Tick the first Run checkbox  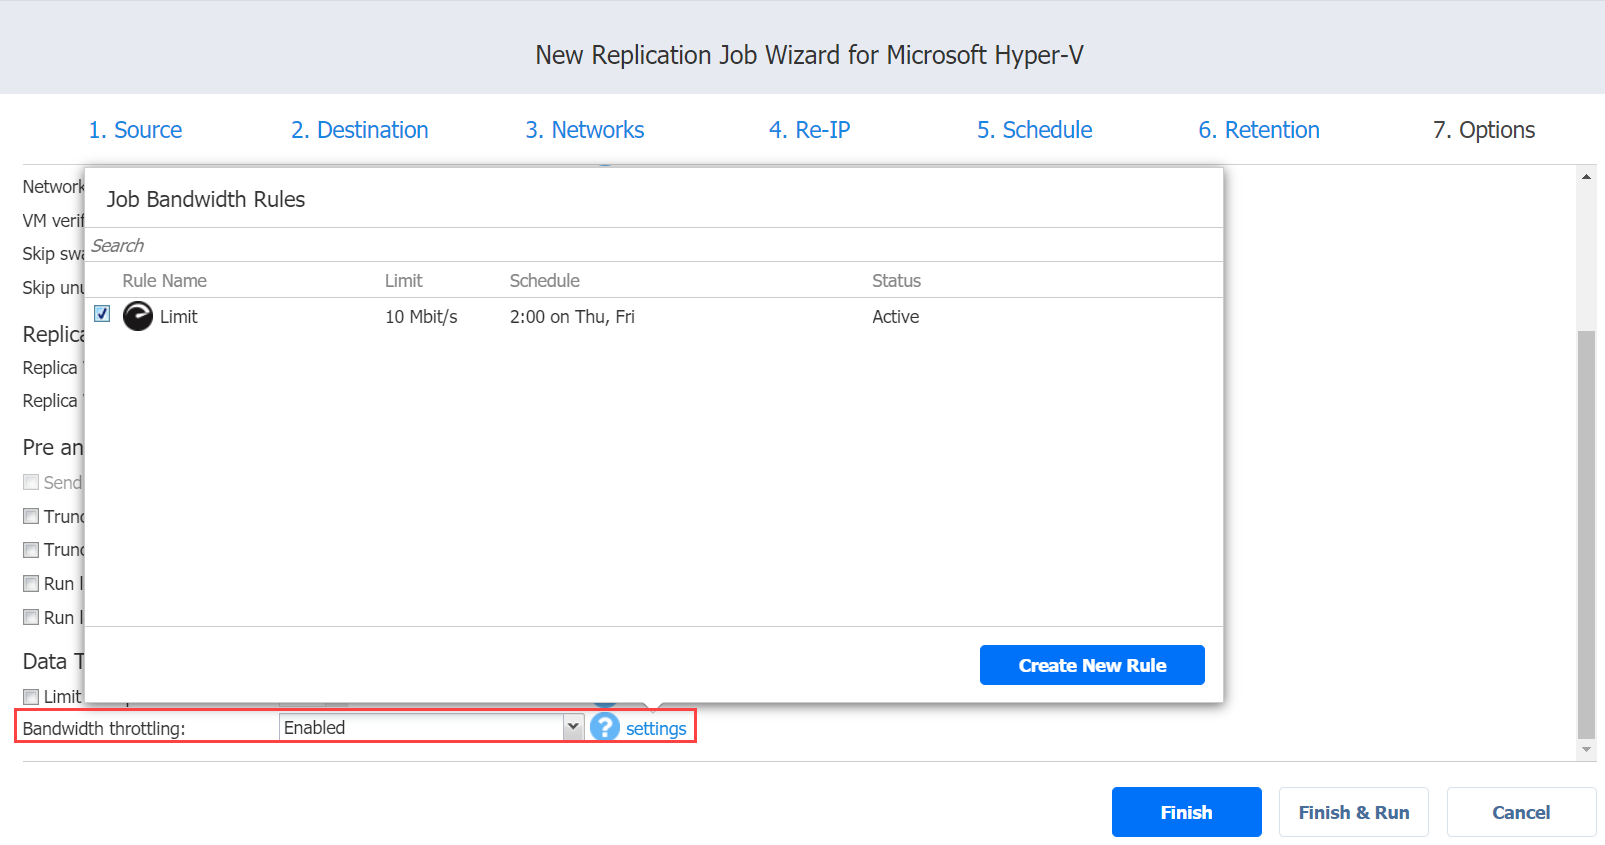coord(31,583)
